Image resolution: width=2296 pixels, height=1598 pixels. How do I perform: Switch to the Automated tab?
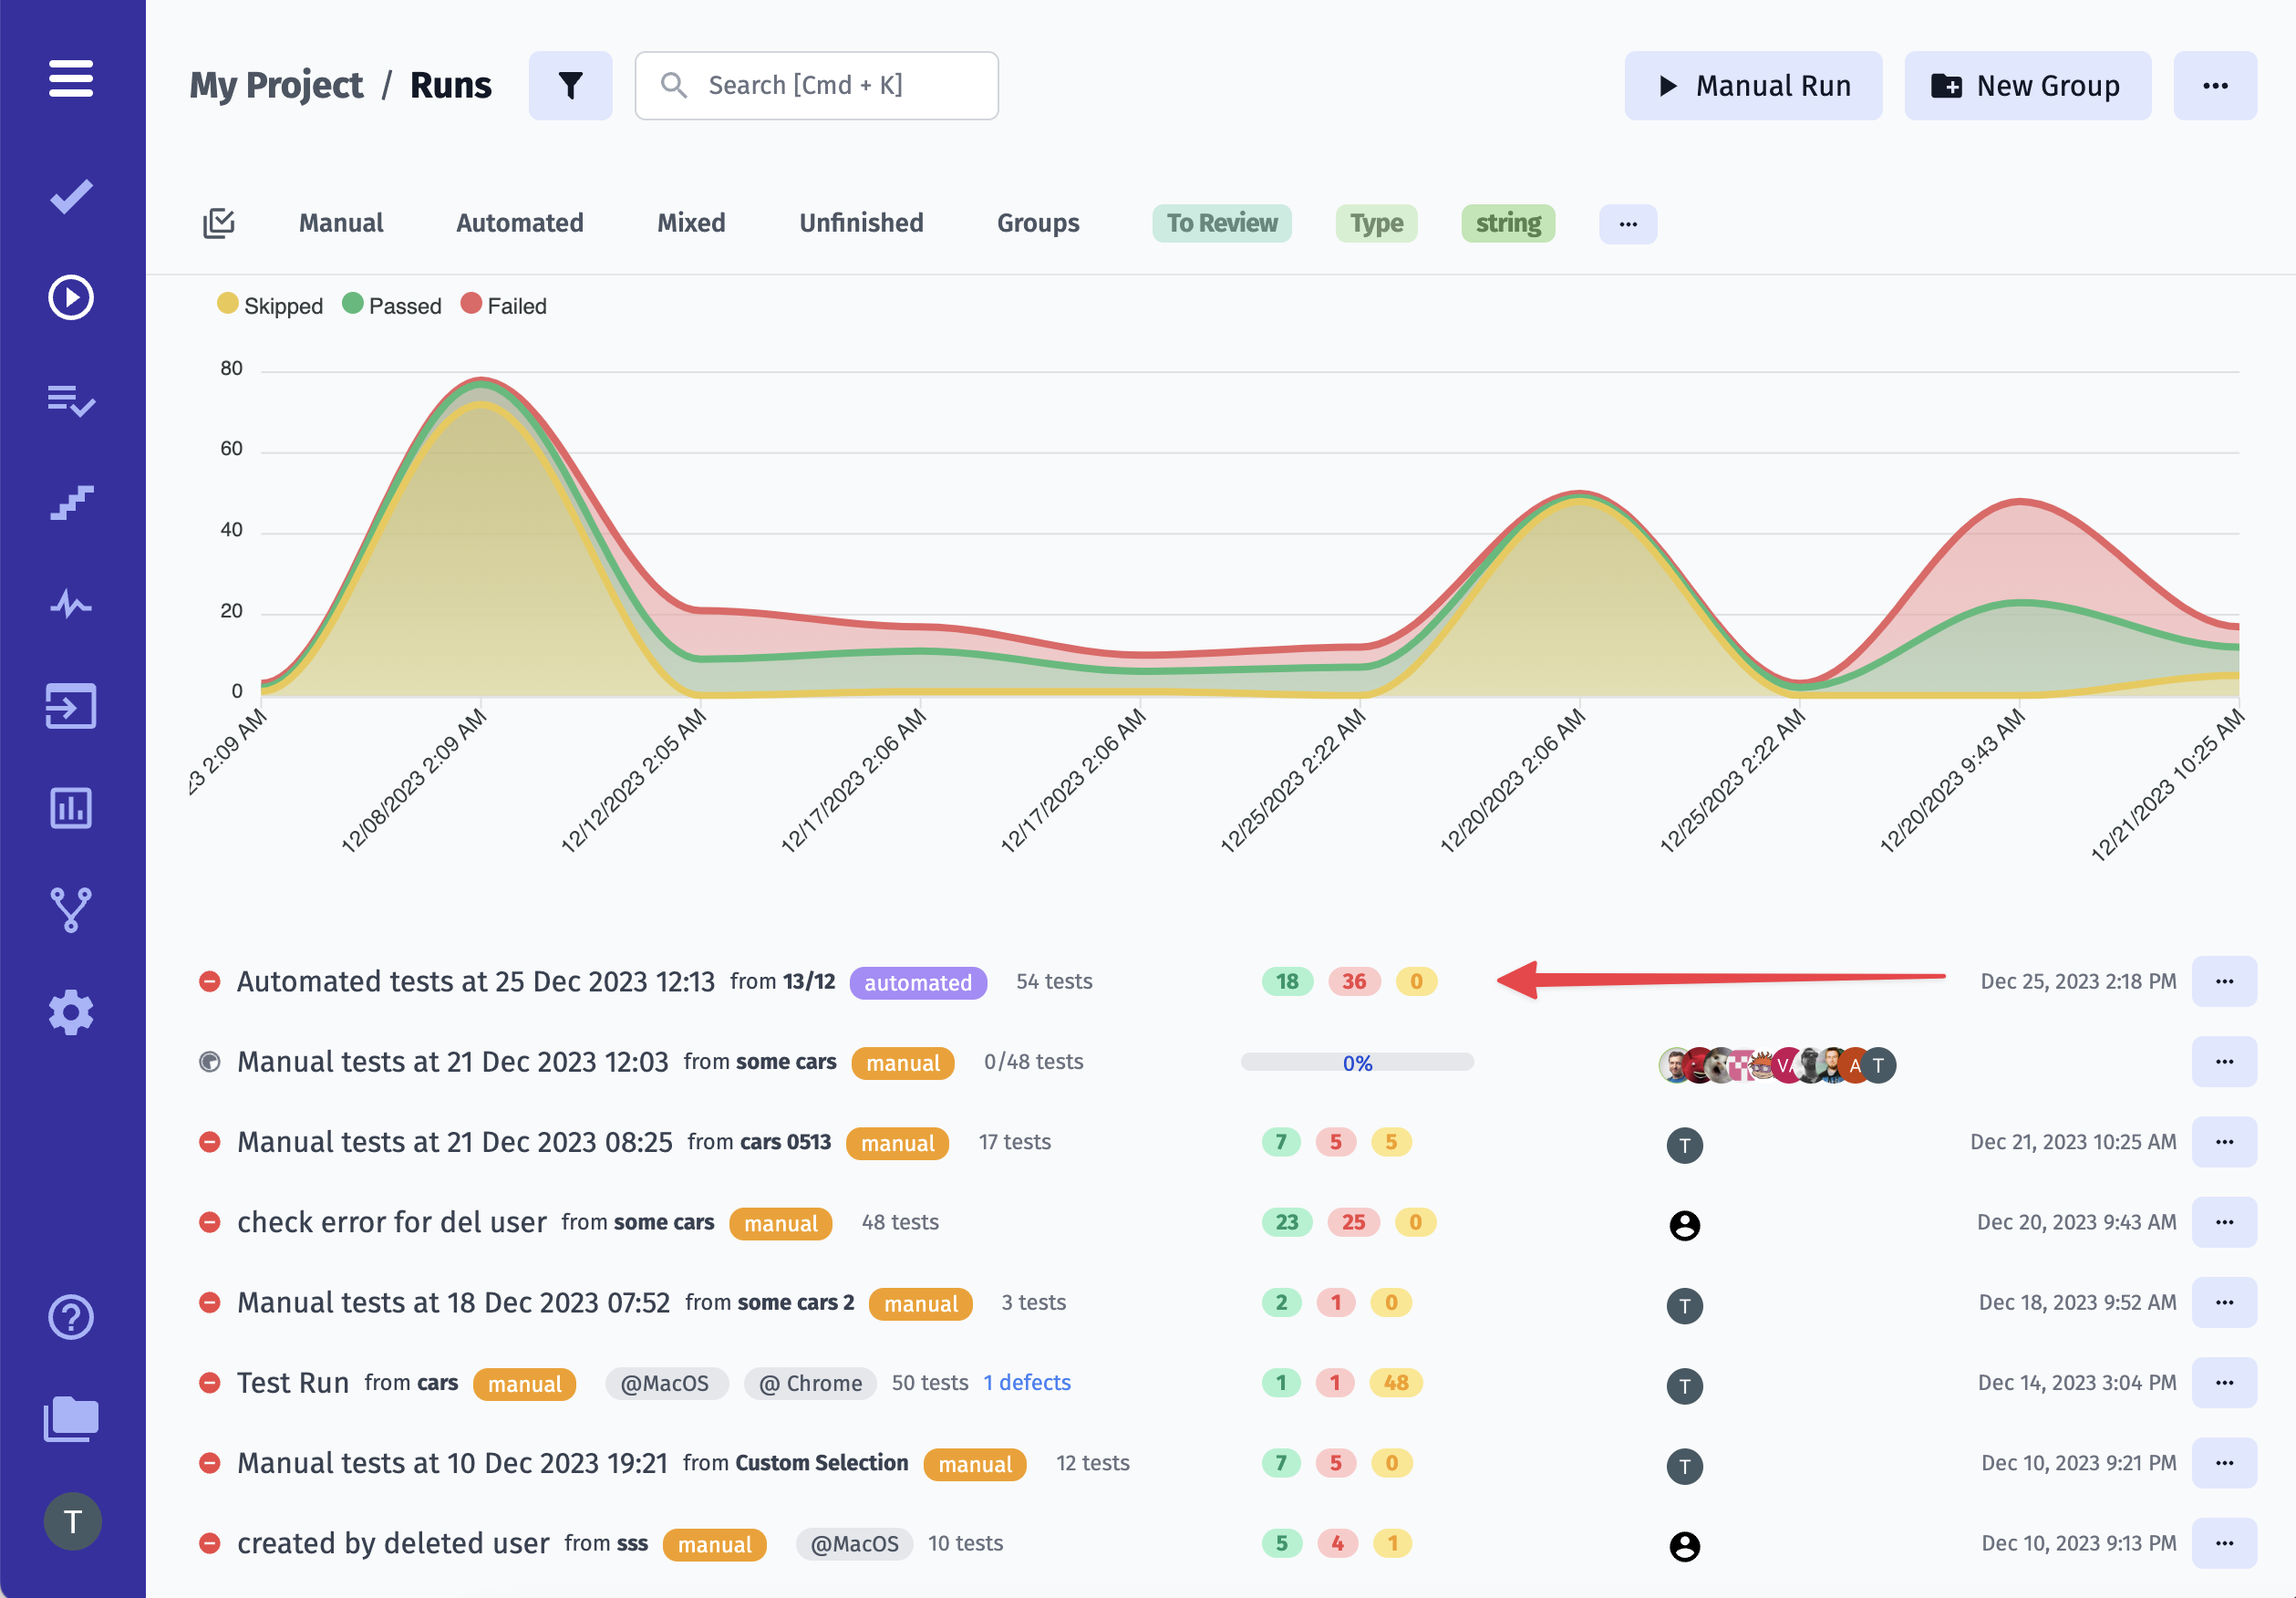[520, 223]
